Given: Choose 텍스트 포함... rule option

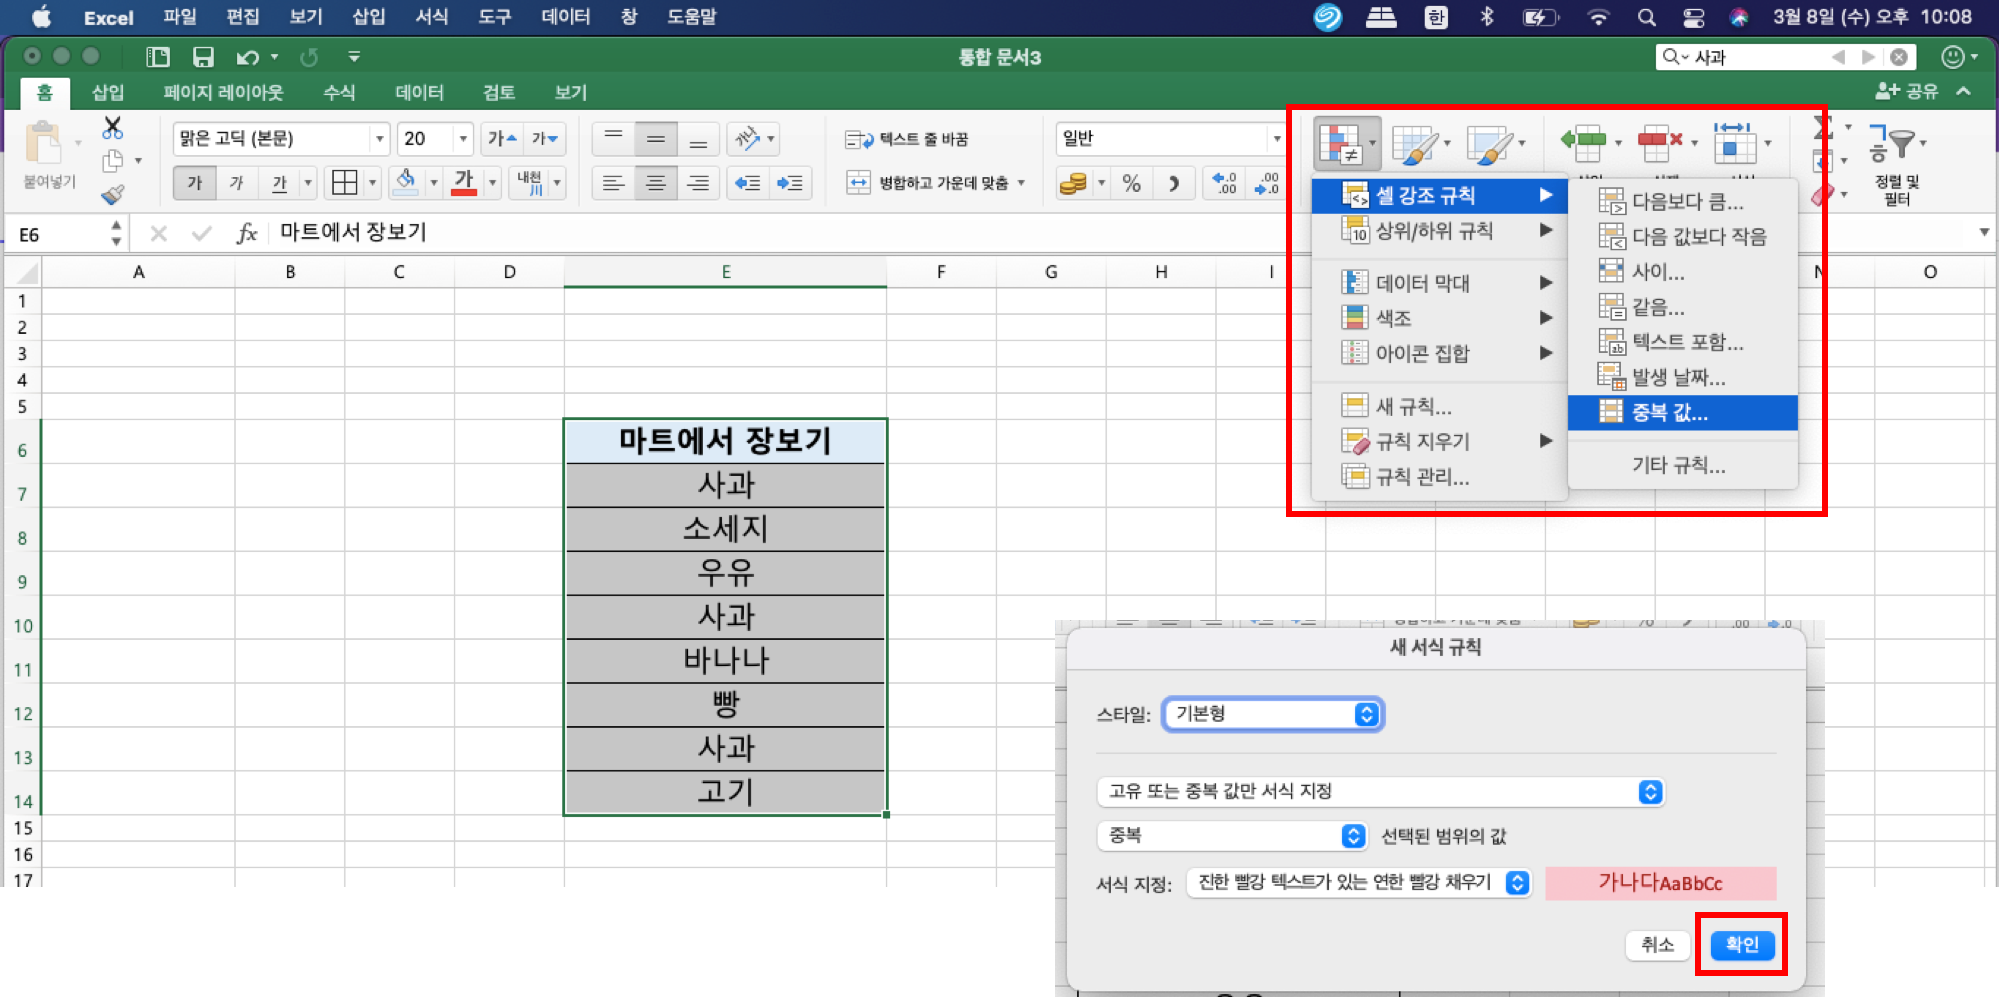Looking at the screenshot, I should pyautogui.click(x=1682, y=342).
